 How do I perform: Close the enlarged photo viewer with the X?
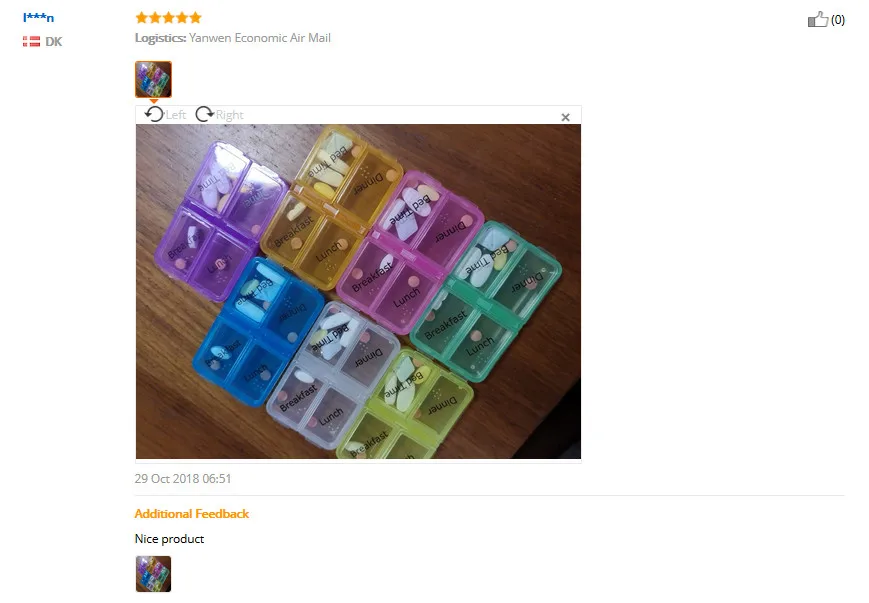tap(565, 117)
